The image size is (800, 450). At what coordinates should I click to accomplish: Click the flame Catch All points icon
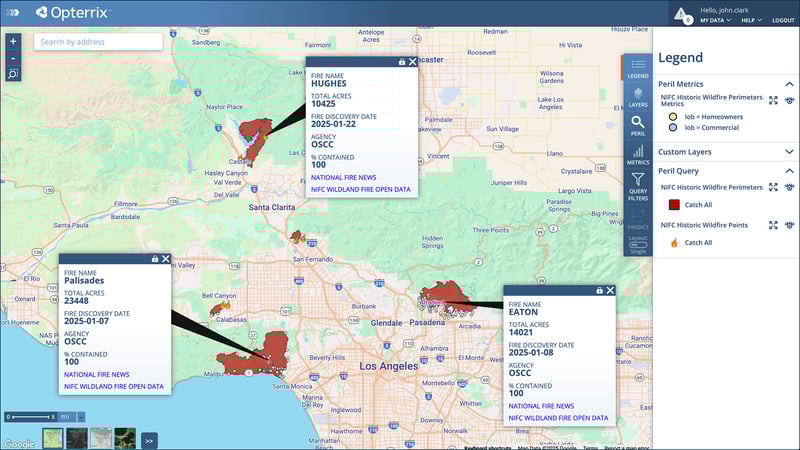coord(674,243)
